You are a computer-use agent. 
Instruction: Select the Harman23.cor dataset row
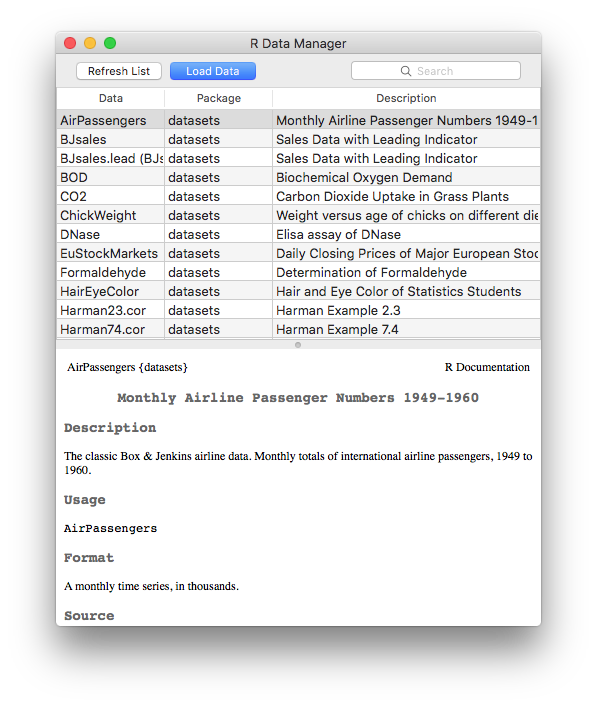[x=298, y=310]
